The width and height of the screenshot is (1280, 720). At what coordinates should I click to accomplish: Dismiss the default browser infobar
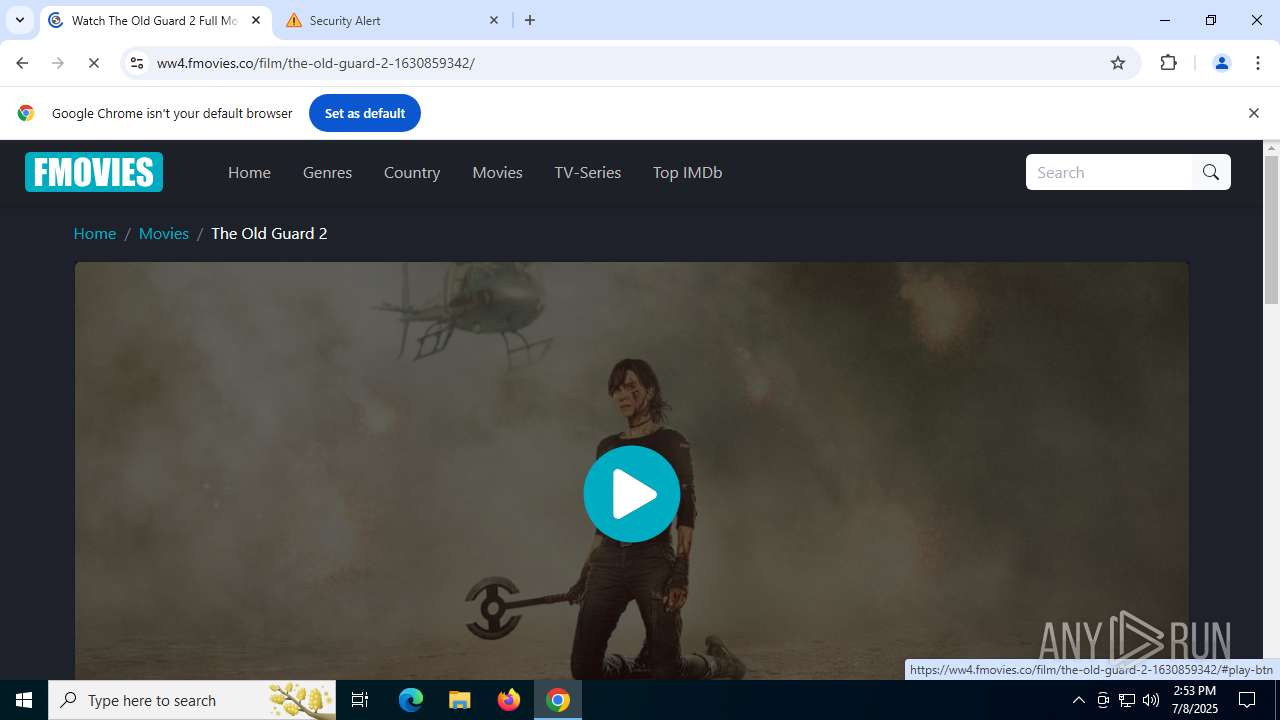[1253, 113]
